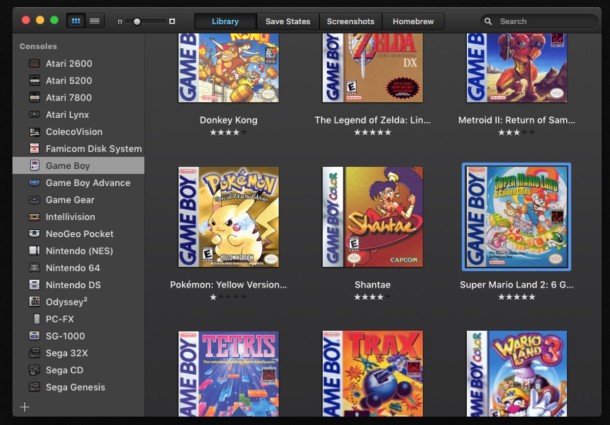610x425 pixels.
Task: Select the Trax cover art
Action: click(x=372, y=374)
